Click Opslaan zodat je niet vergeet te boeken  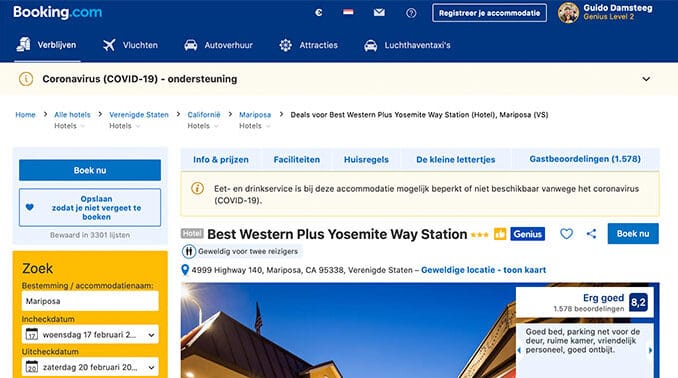(90, 208)
